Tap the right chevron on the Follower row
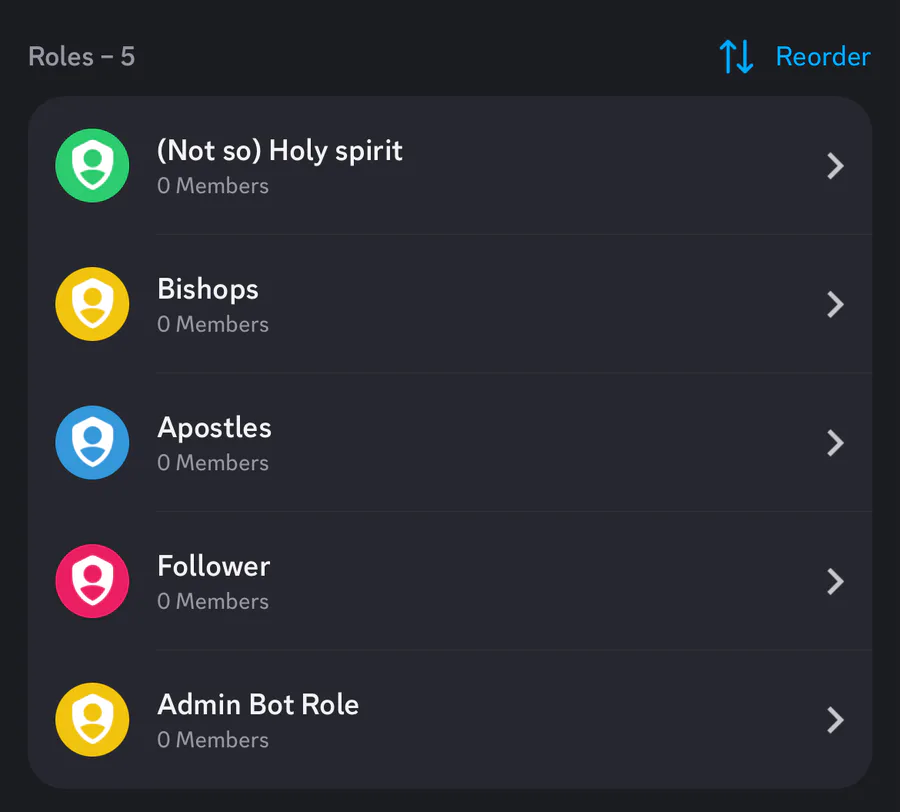The image size is (900, 812). click(836, 581)
